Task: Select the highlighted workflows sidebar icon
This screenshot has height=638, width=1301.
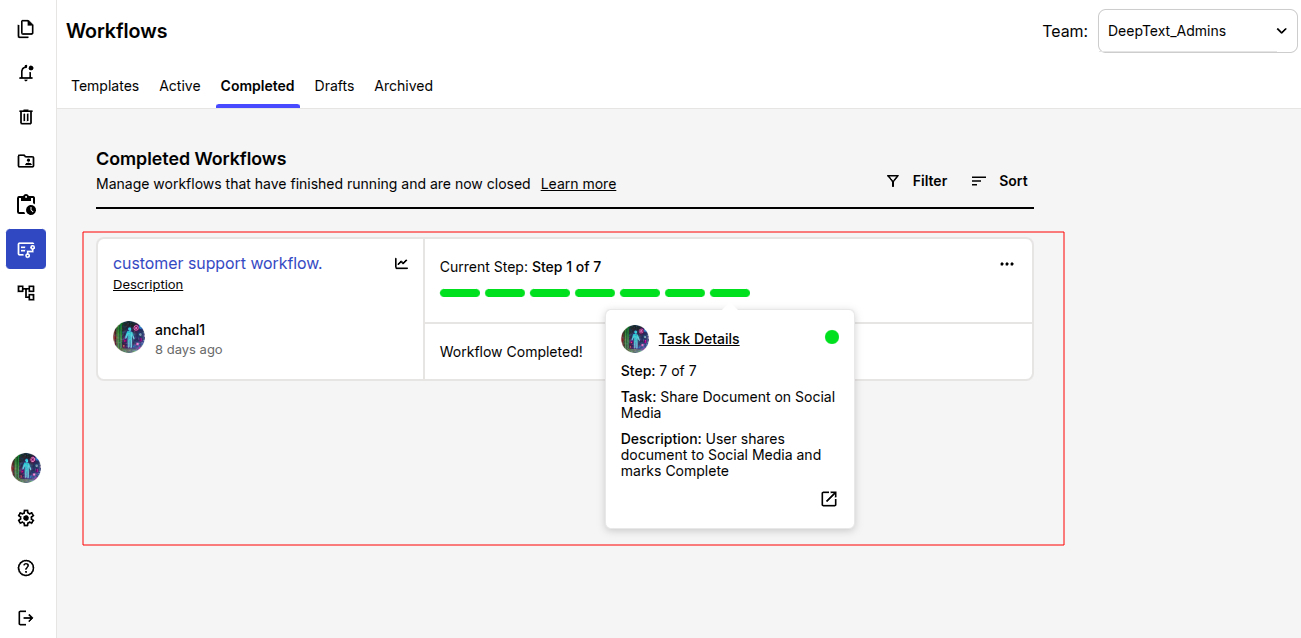Action: tap(26, 249)
